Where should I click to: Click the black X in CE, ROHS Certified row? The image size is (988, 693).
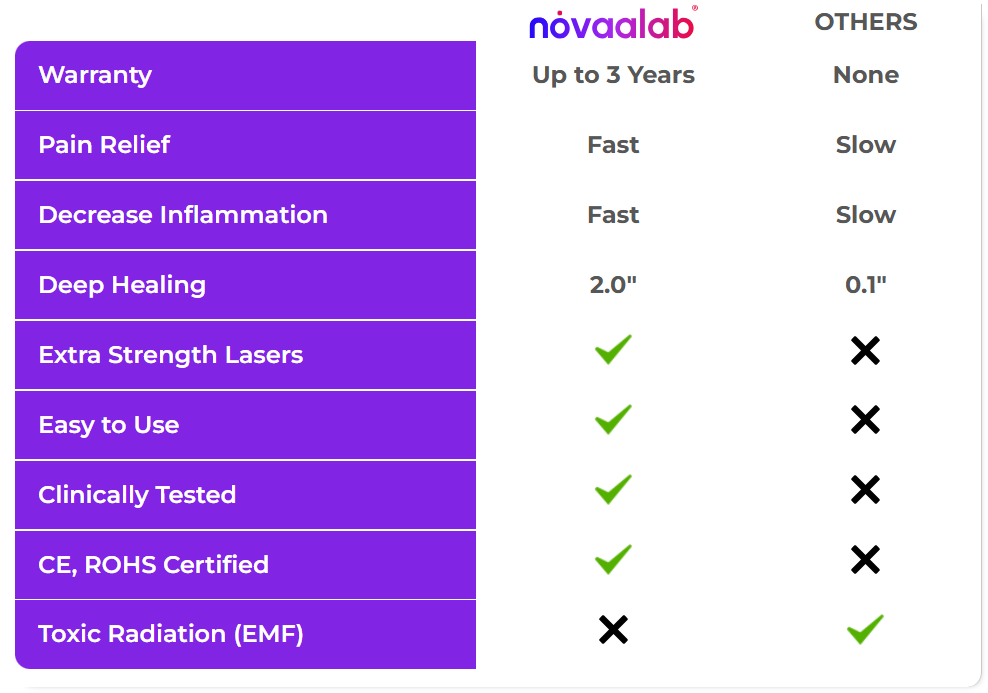click(865, 559)
